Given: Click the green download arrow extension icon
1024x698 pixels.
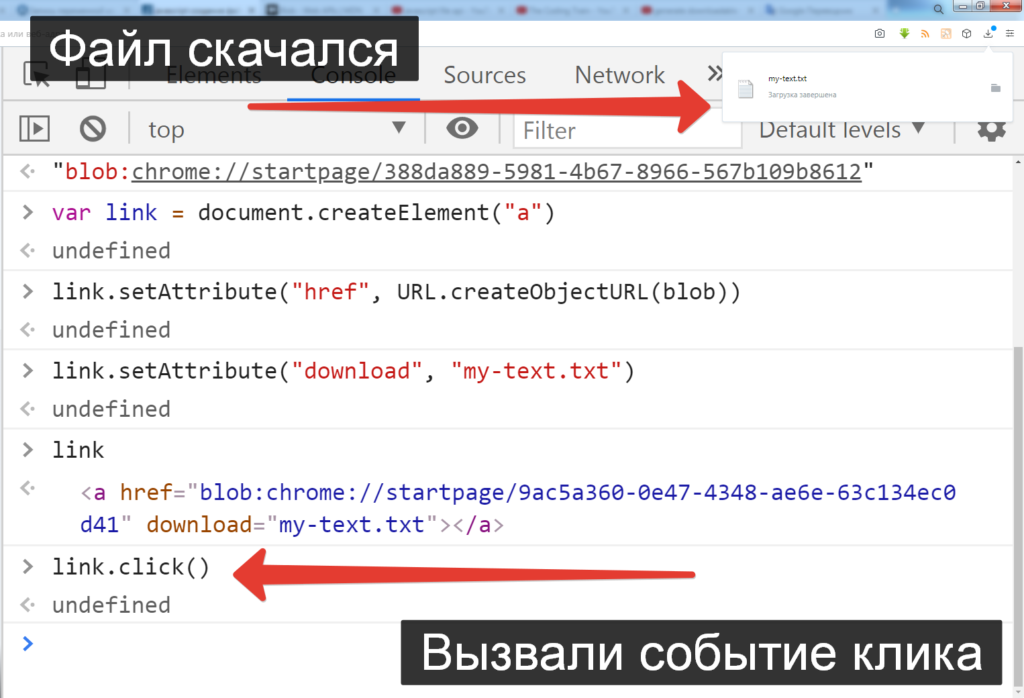Looking at the screenshot, I should coord(904,33).
